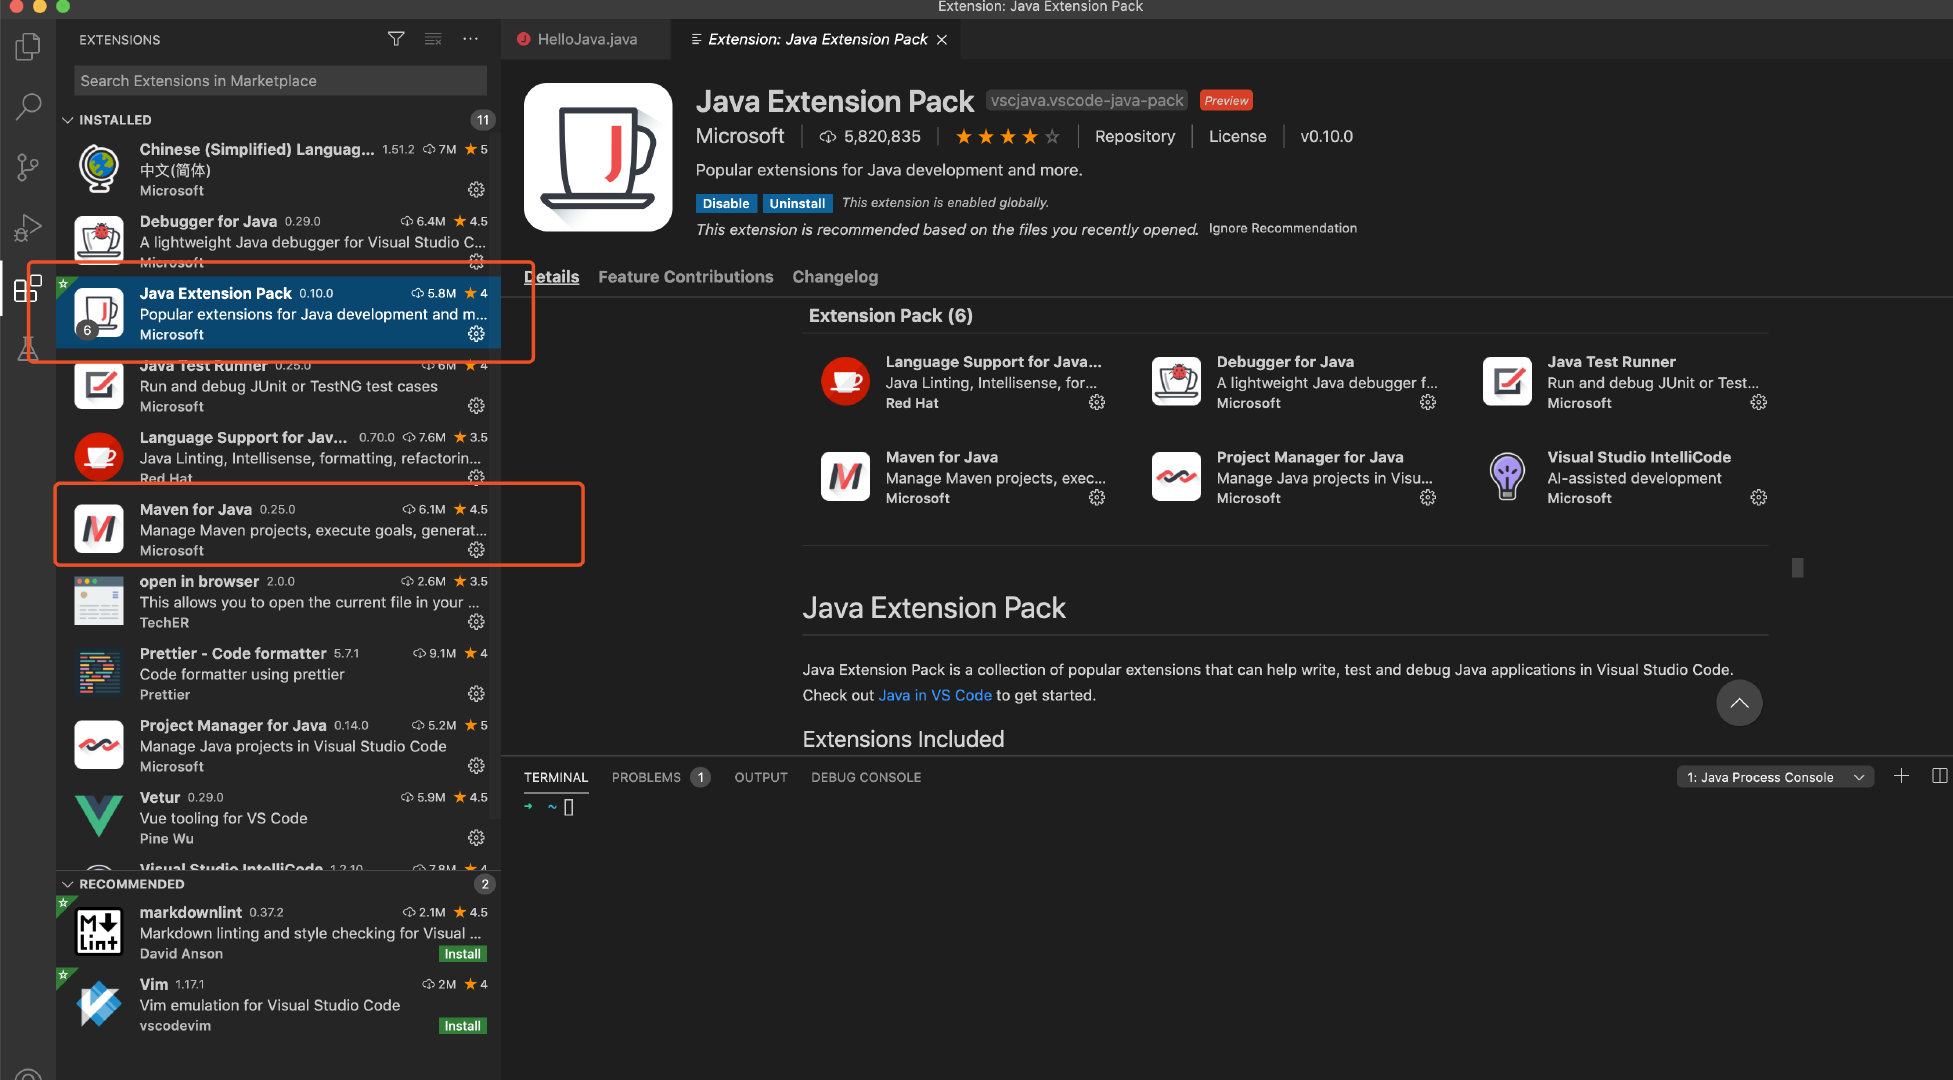Open the Feature Contributions tab

pos(686,277)
